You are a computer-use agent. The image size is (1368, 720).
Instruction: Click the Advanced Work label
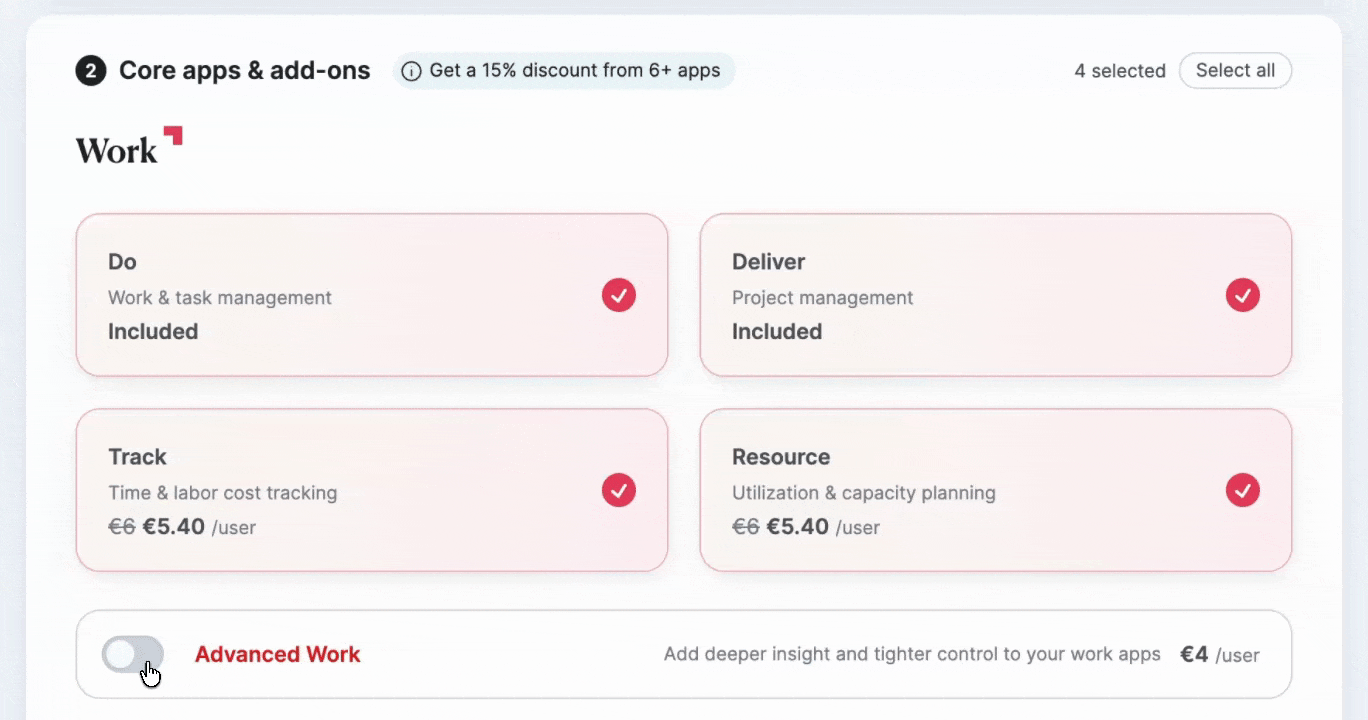click(278, 655)
